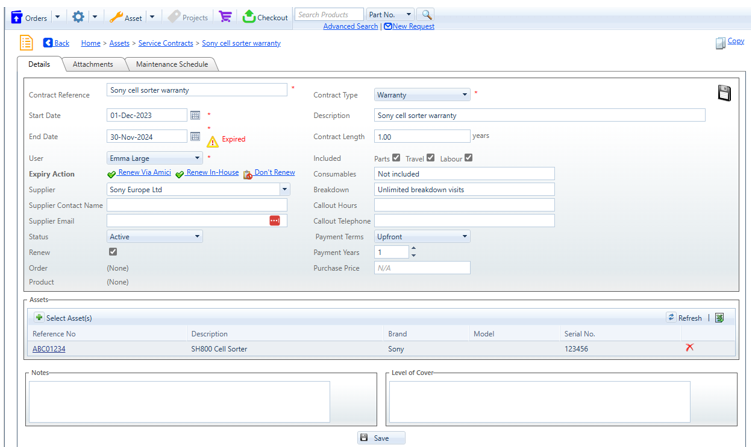
Task: Click the Sony cell sorter warranty breadcrumb
Action: 241,43
